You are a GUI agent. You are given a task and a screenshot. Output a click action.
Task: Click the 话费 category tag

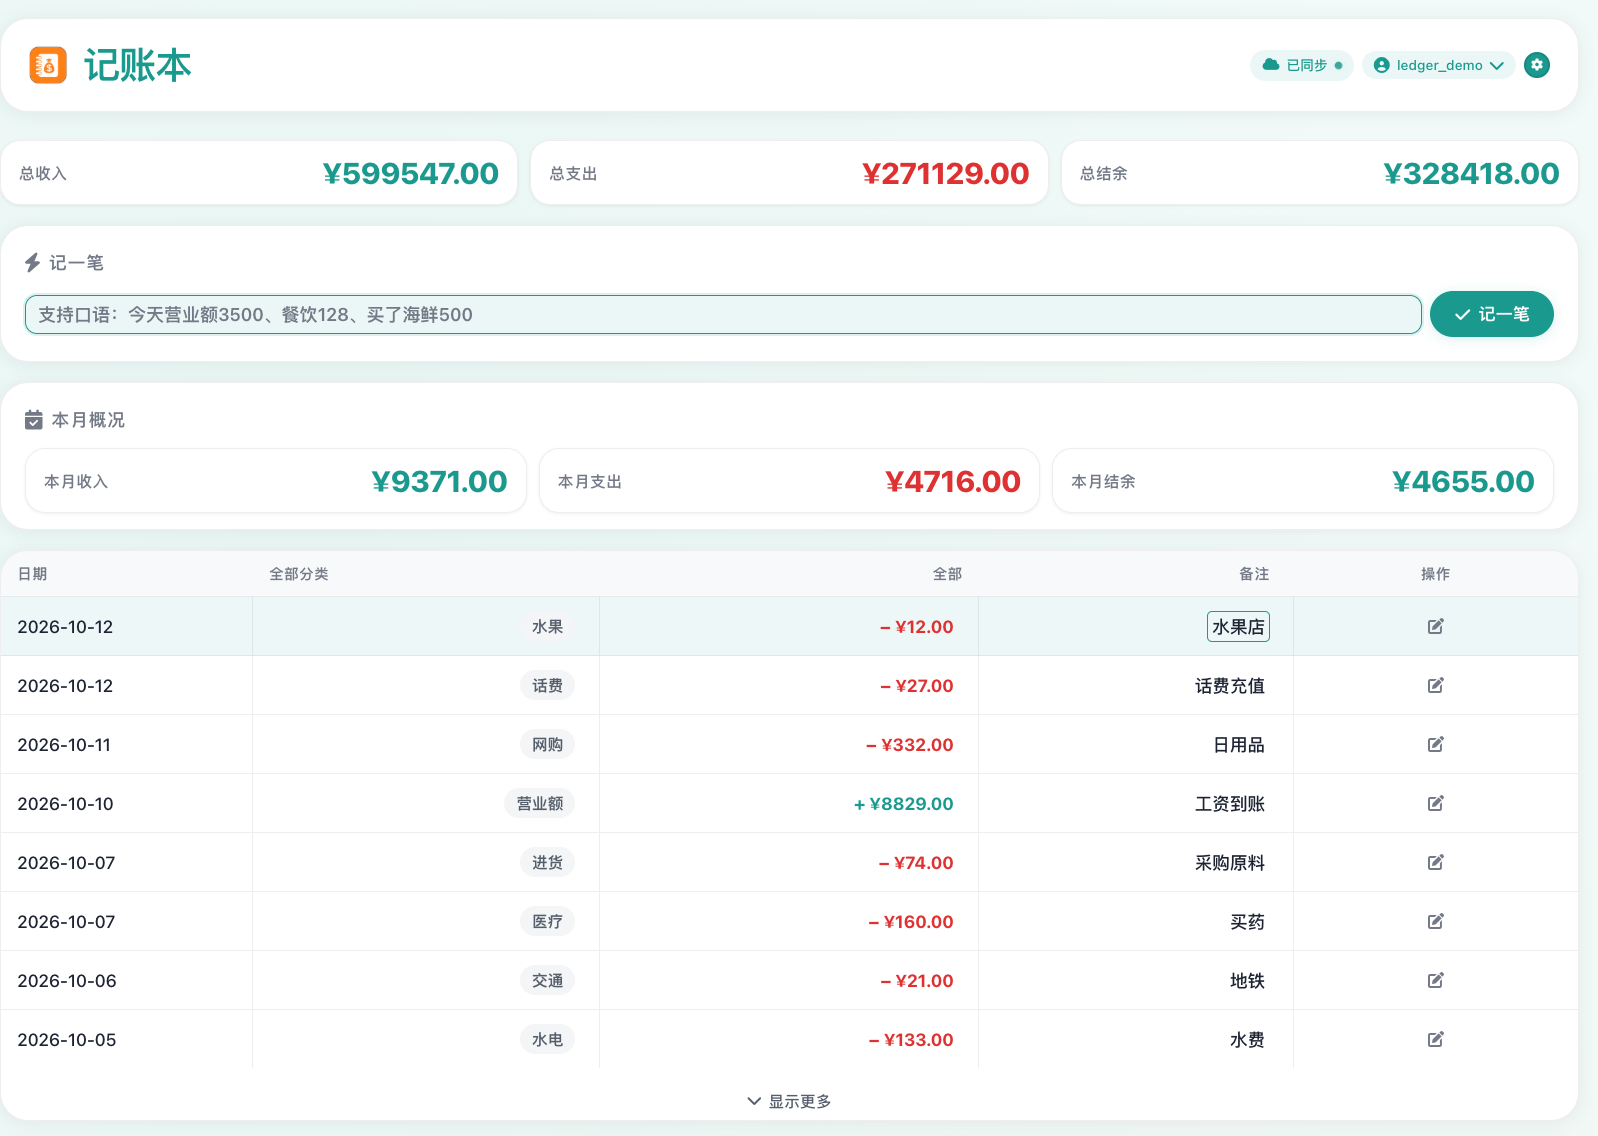click(x=547, y=686)
